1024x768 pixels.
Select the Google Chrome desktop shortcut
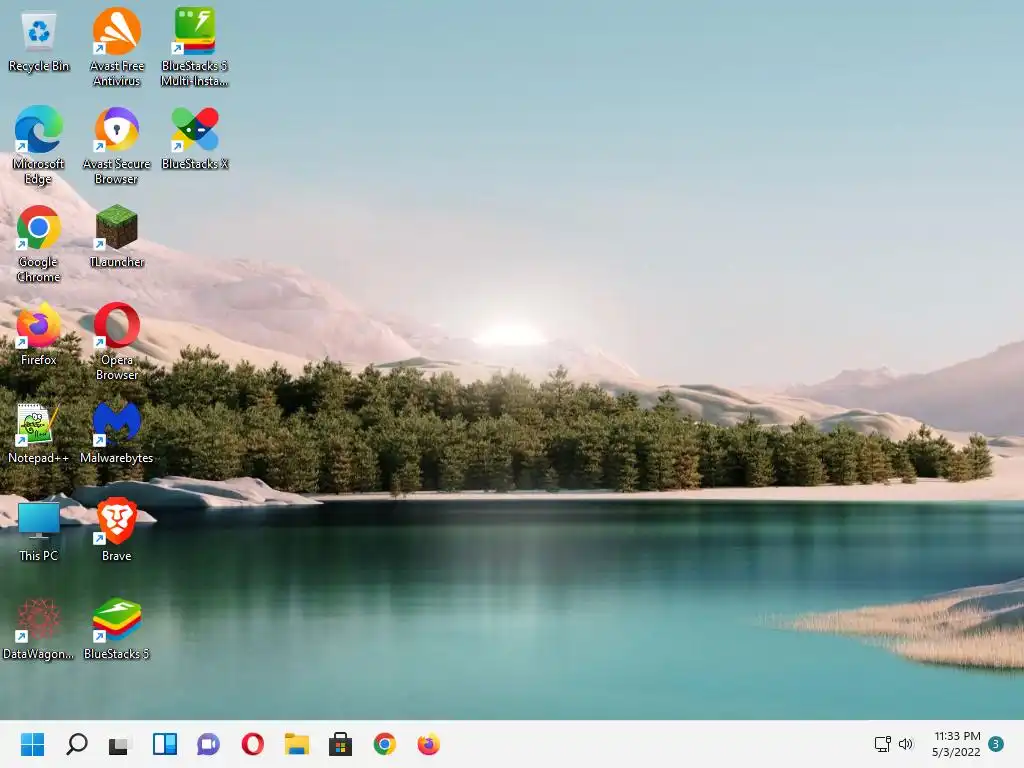pyautogui.click(x=39, y=244)
